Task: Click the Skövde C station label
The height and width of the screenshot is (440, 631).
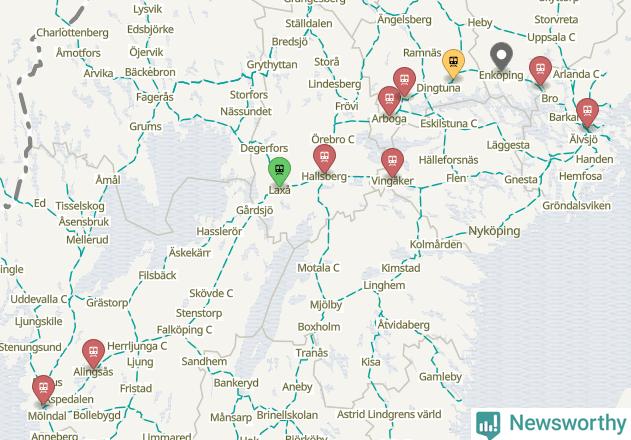Action: [211, 293]
